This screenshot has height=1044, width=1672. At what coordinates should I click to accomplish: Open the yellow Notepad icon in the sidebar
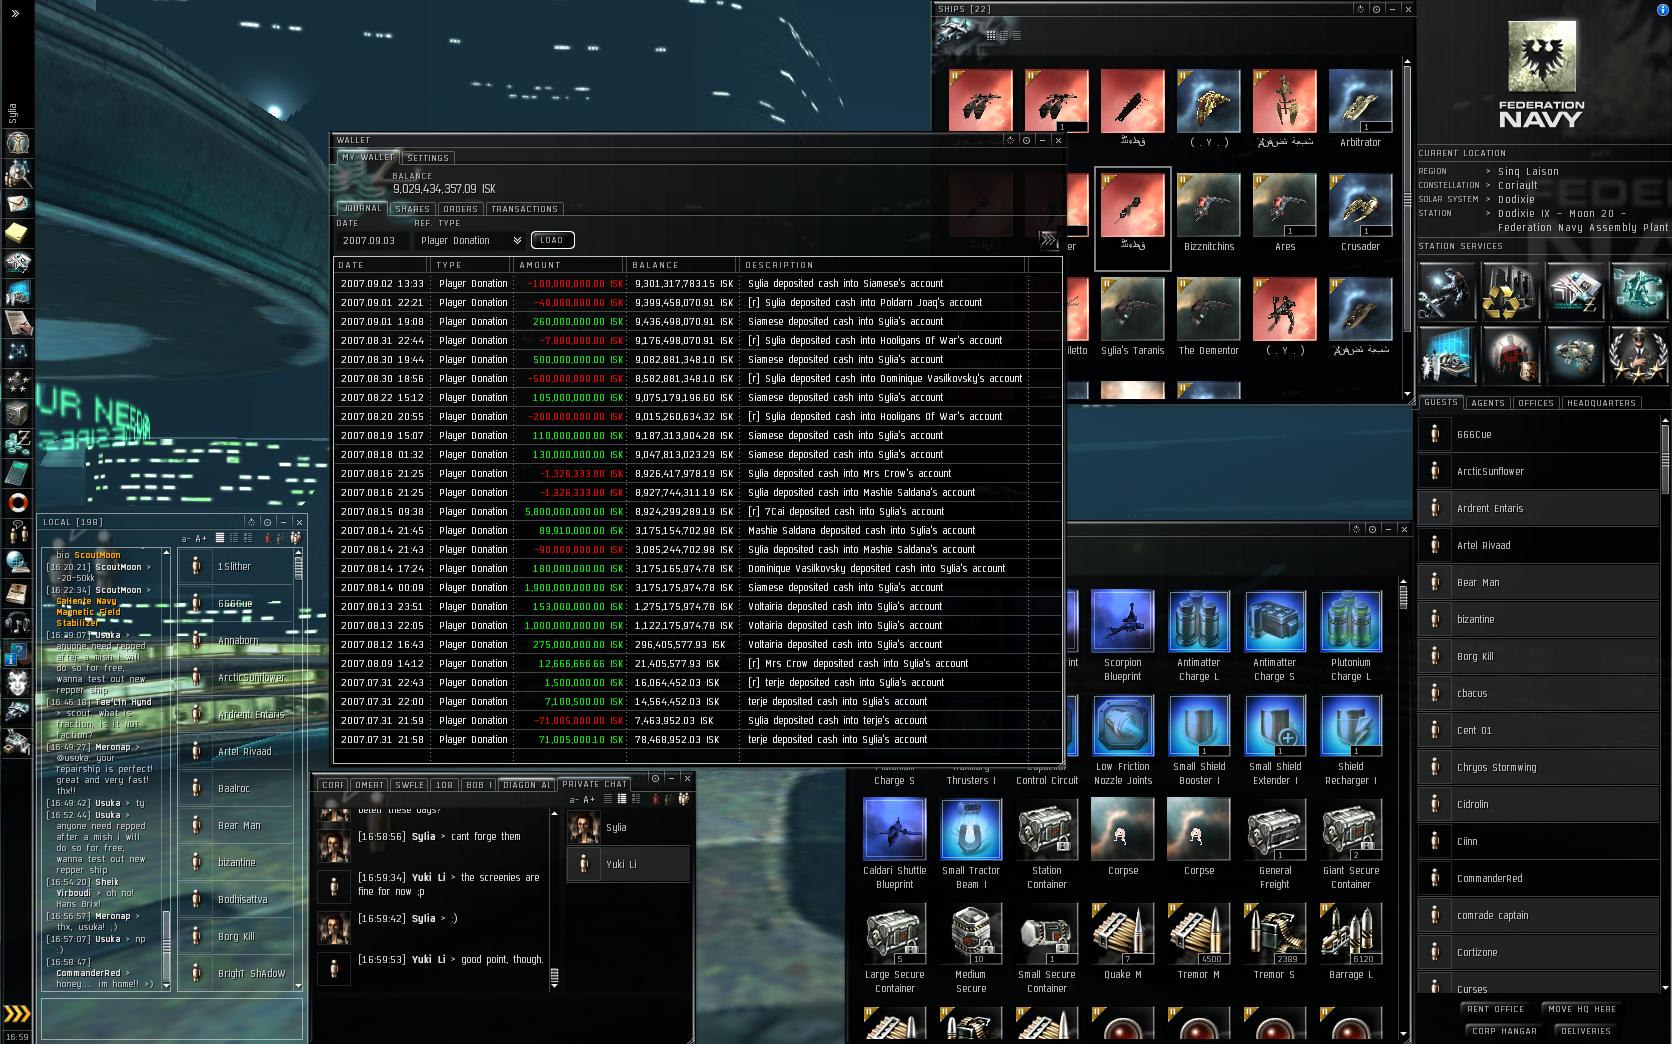tap(17, 233)
